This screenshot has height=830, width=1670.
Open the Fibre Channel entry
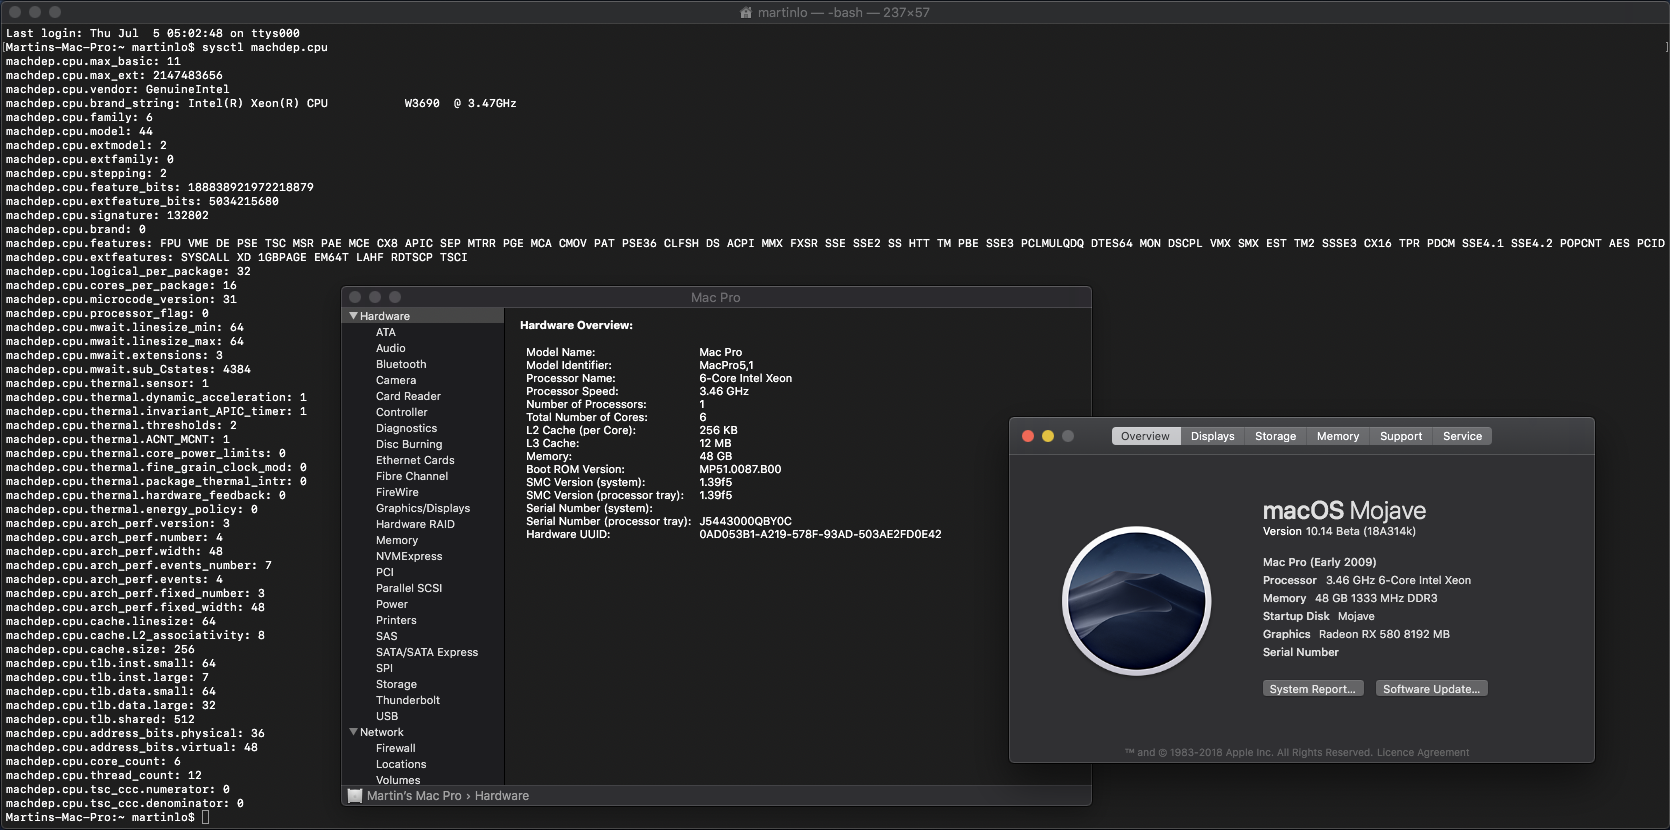pos(412,476)
